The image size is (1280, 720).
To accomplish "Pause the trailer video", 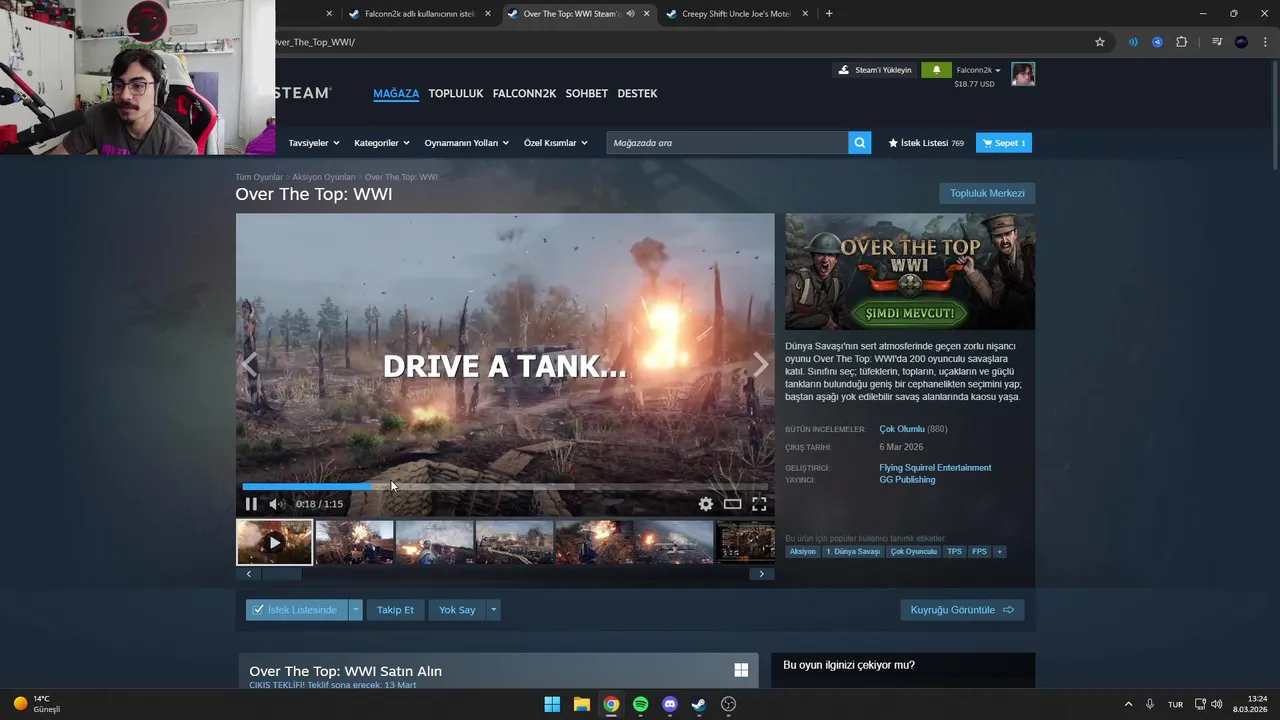I will click(251, 504).
